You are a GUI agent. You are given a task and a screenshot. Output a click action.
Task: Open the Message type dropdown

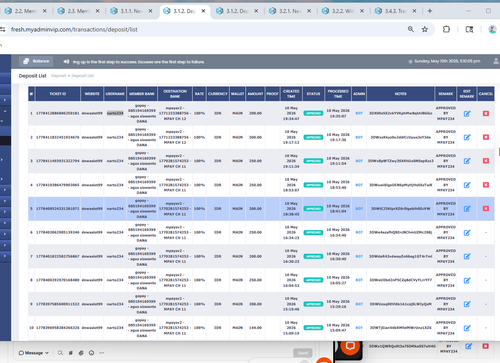(x=34, y=353)
